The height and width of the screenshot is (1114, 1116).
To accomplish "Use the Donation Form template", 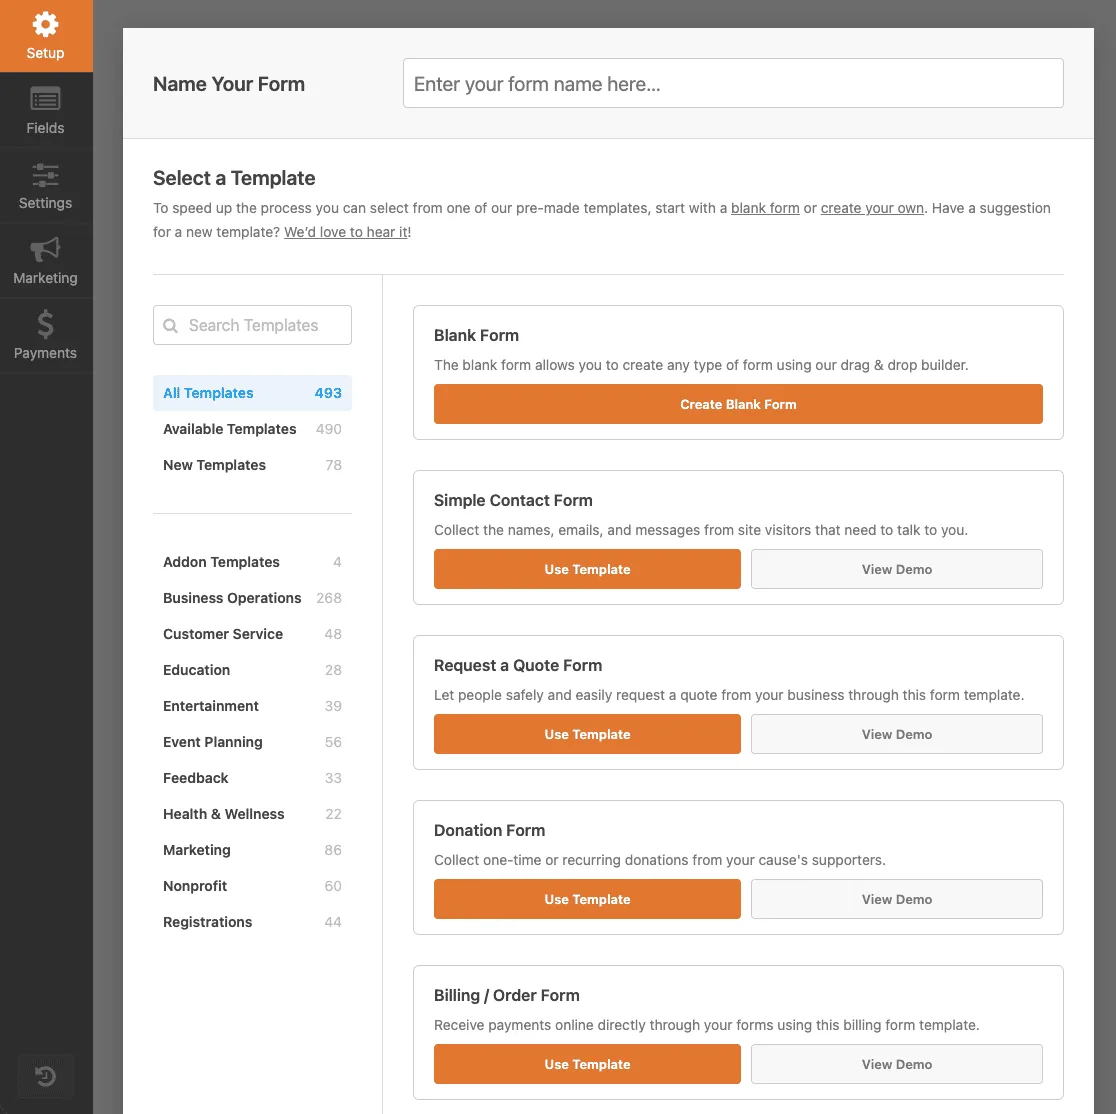I will click(x=587, y=900).
